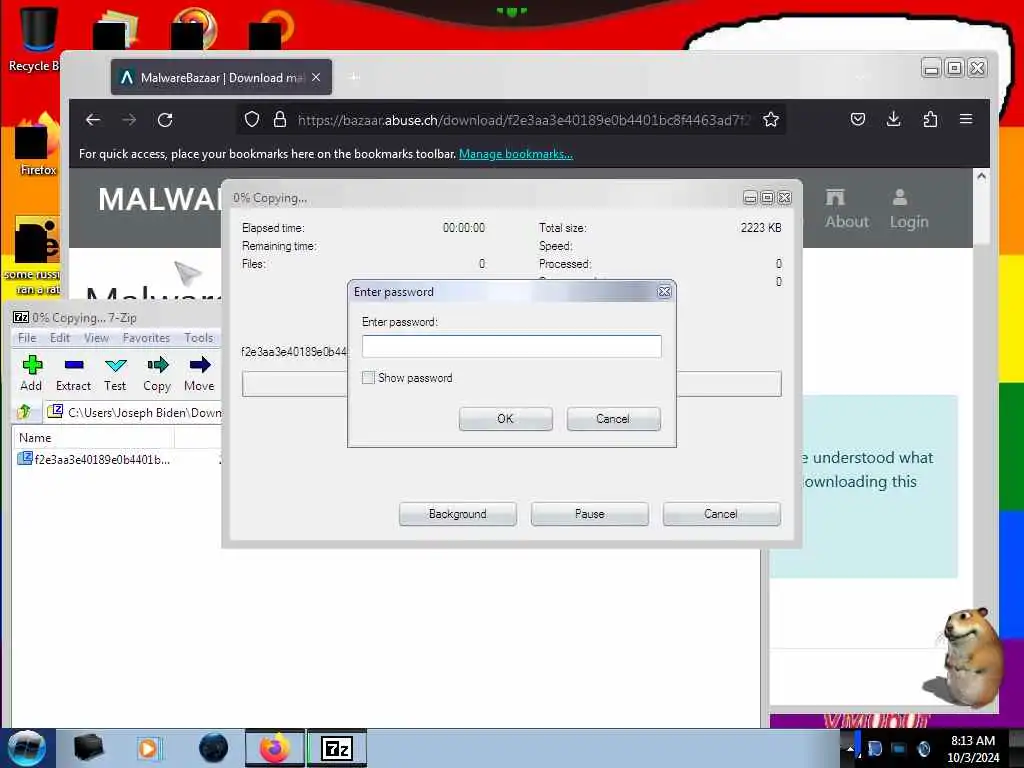The width and height of the screenshot is (1024, 768).
Task: Show hidden system tray icons
Action: [850, 749]
